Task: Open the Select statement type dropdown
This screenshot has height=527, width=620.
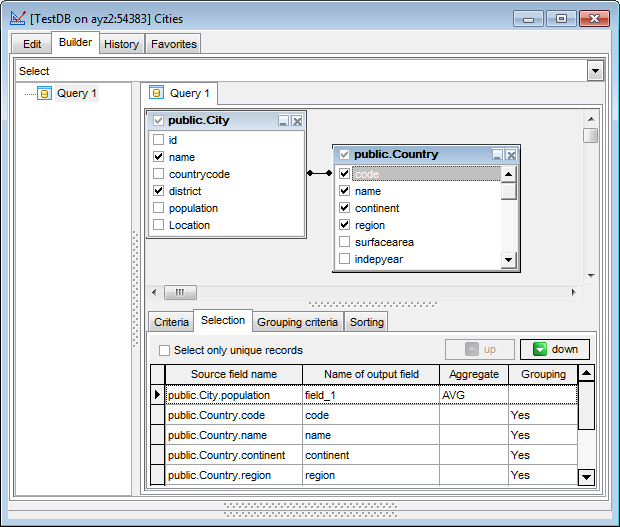Action: point(595,71)
